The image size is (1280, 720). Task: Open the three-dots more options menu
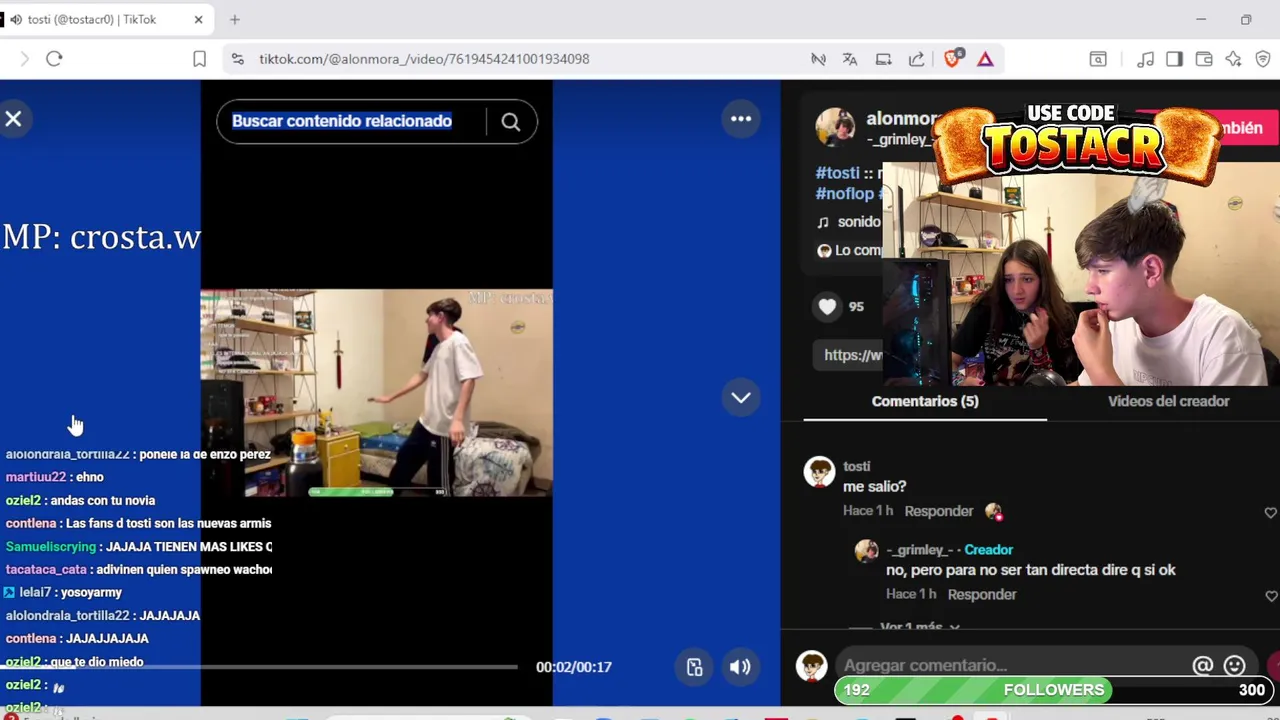coord(741,119)
